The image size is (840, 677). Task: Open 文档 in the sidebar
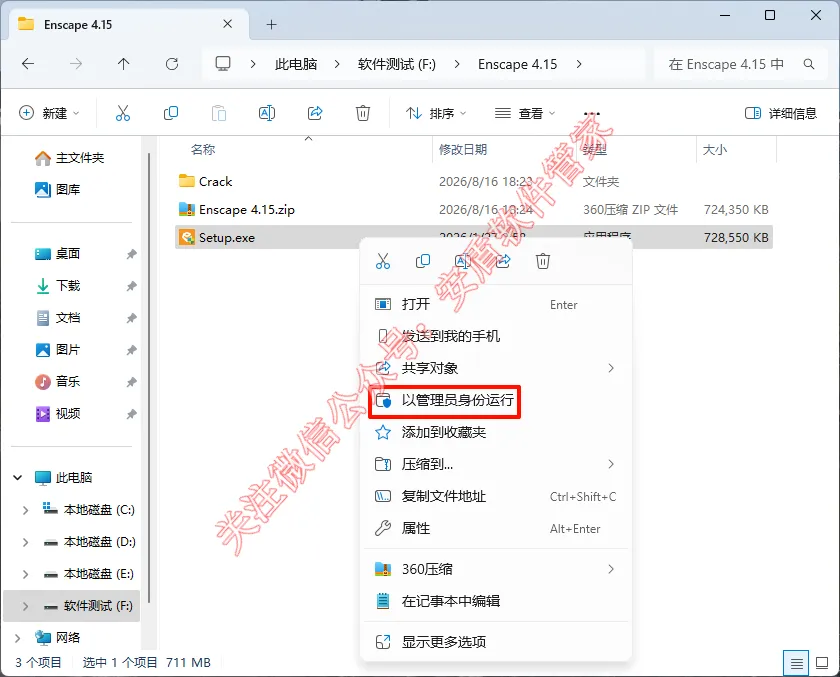(x=57, y=318)
